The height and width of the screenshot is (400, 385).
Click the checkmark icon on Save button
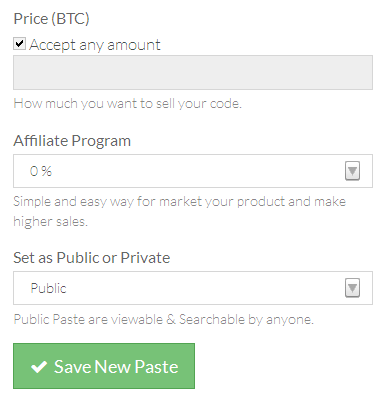(x=39, y=367)
